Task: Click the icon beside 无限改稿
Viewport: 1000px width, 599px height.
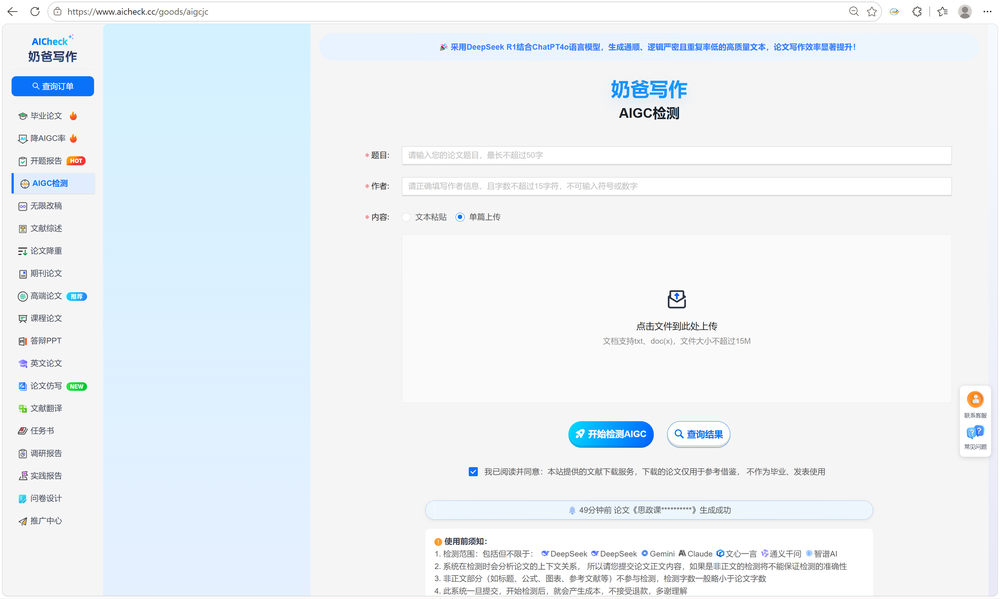Action: tap(23, 206)
